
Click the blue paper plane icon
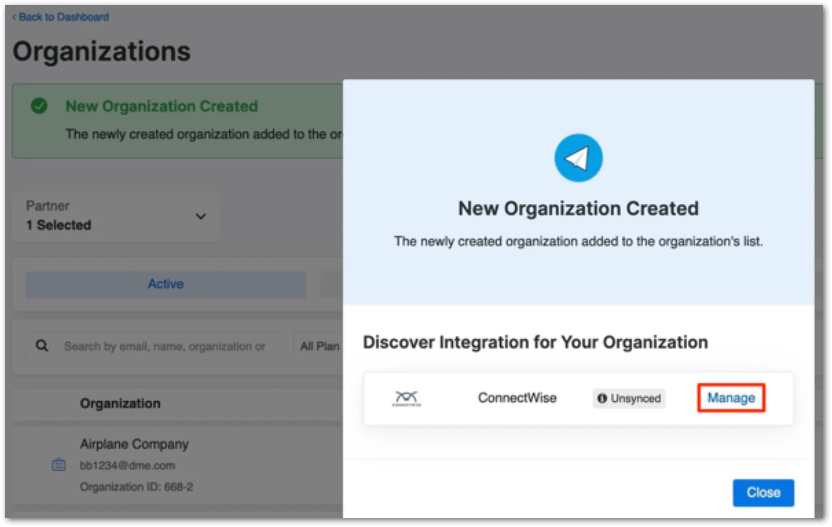coord(578,158)
